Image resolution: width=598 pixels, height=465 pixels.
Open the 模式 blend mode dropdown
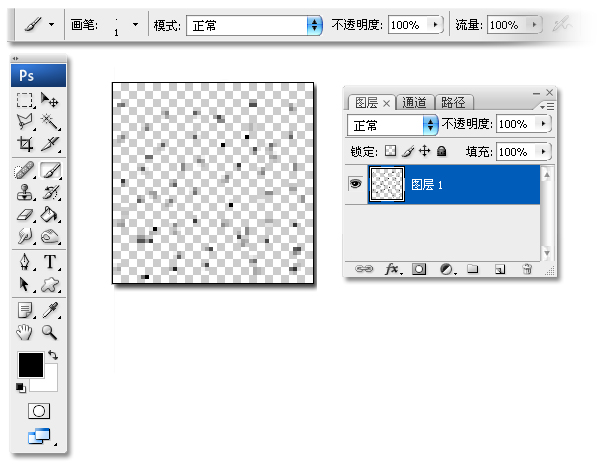click(254, 26)
